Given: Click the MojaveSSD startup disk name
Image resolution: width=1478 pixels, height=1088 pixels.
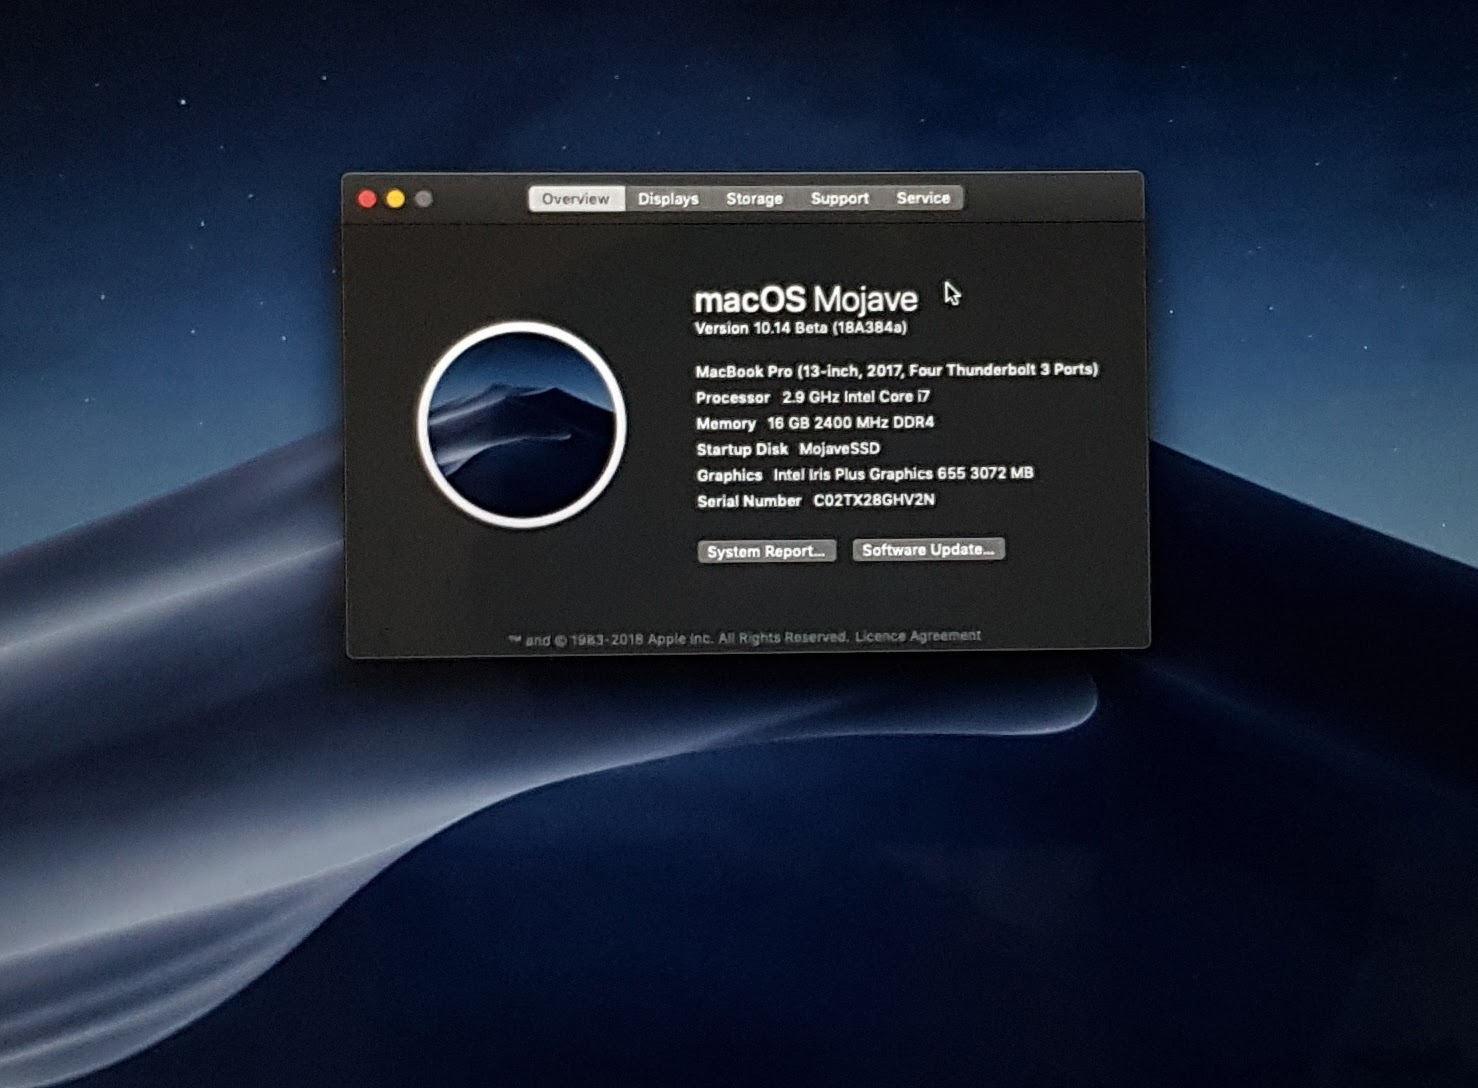Looking at the screenshot, I should click(839, 449).
